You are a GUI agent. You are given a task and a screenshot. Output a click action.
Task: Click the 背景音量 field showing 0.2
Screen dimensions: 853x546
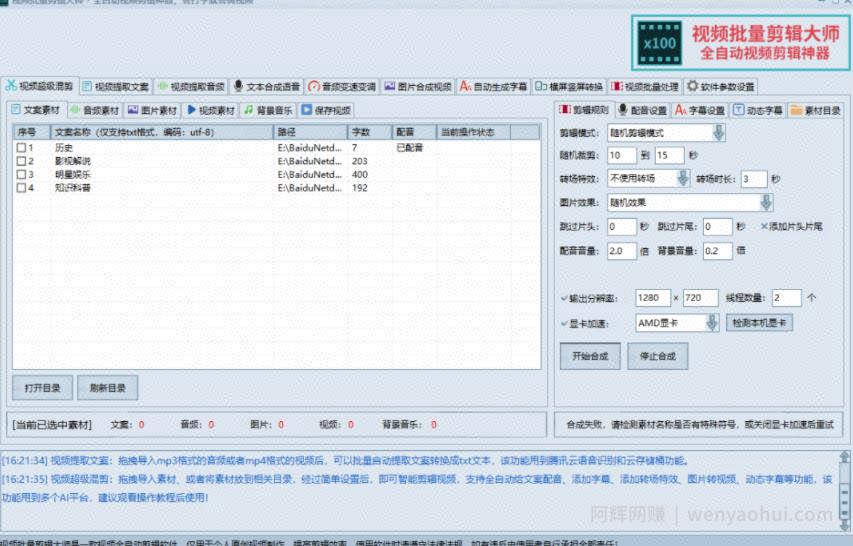pos(718,251)
